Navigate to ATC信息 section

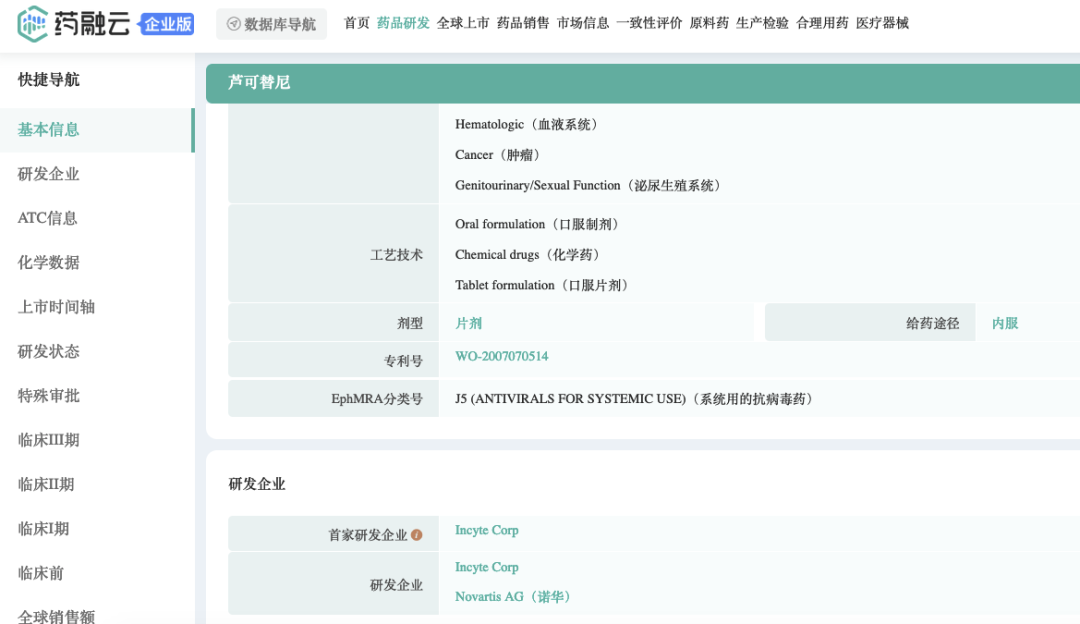[x=48, y=218]
